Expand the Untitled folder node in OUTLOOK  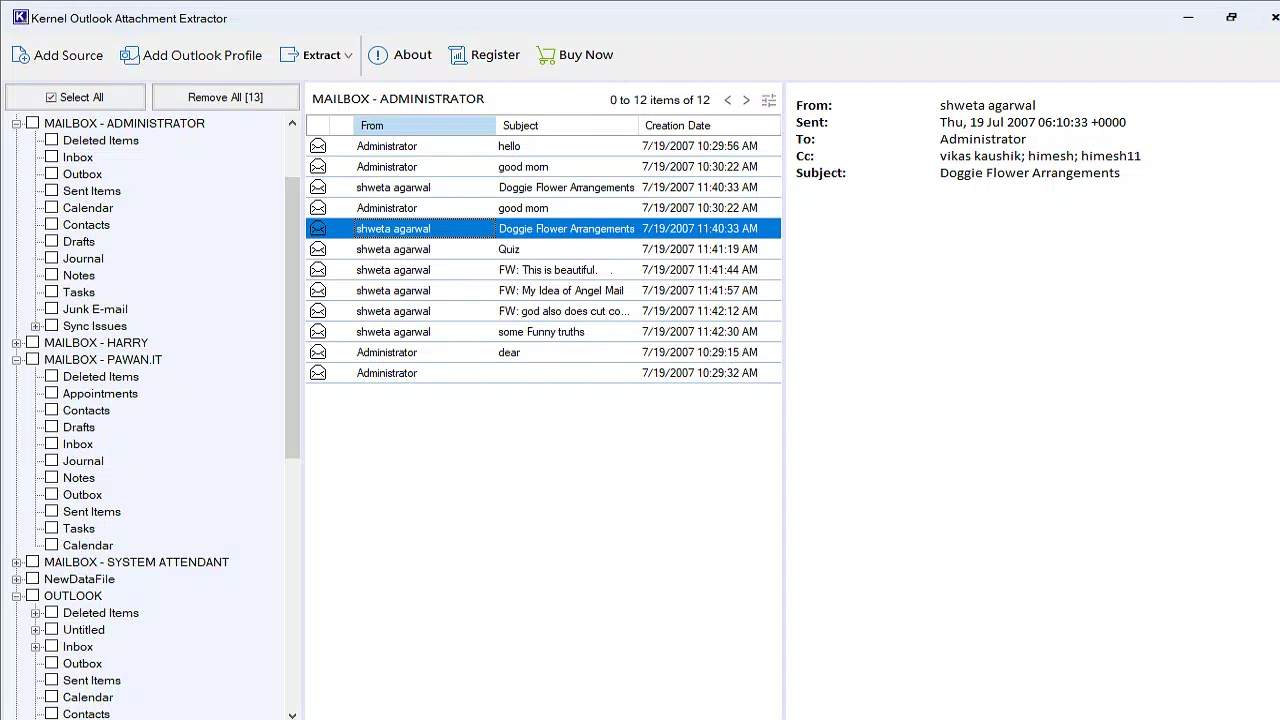coord(36,630)
